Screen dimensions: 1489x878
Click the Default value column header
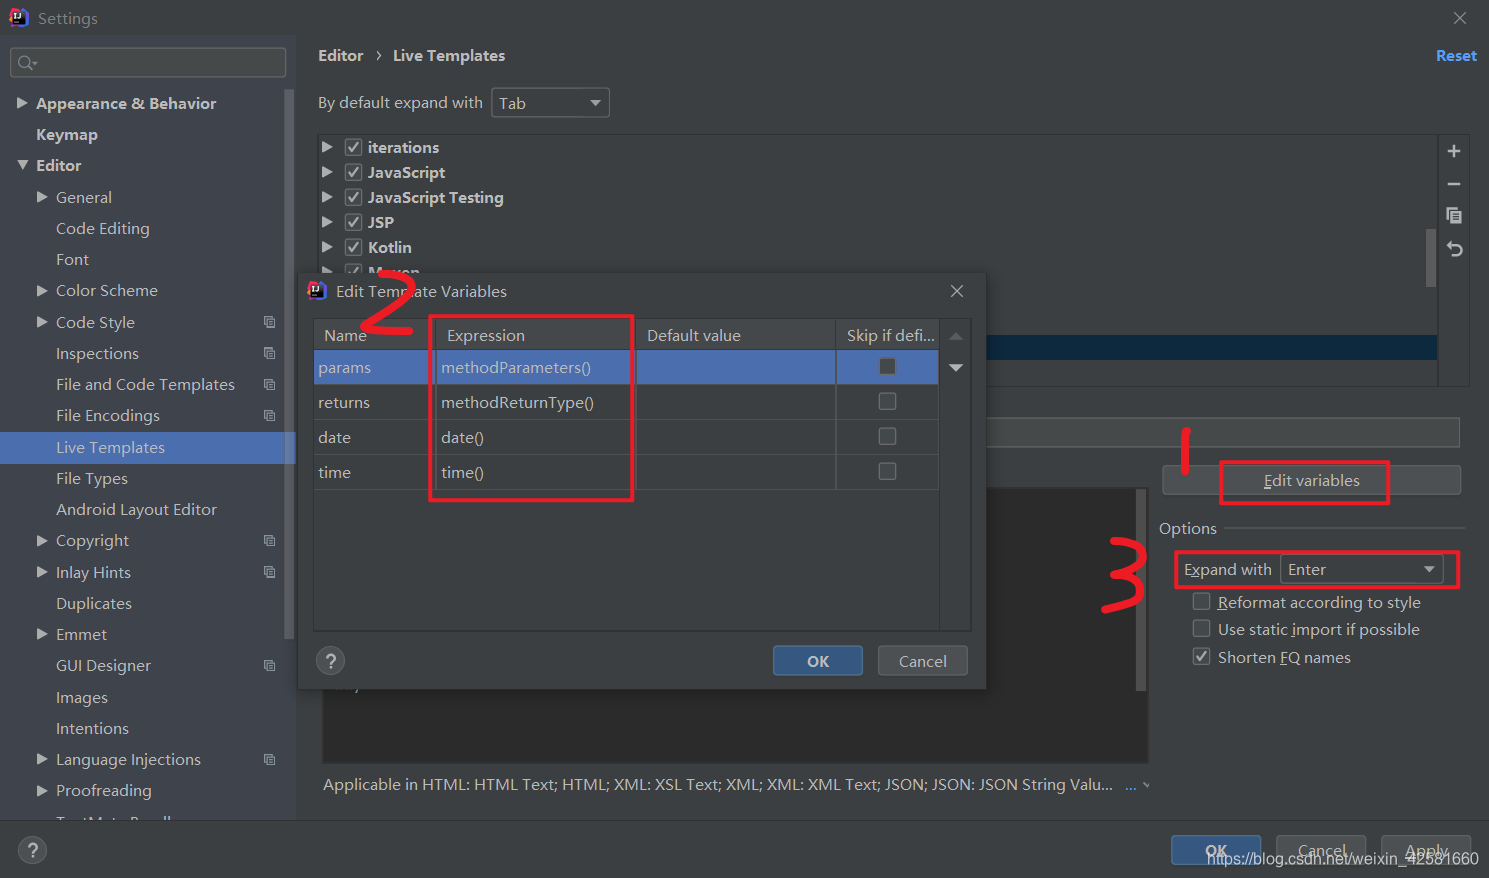pyautogui.click(x=735, y=335)
